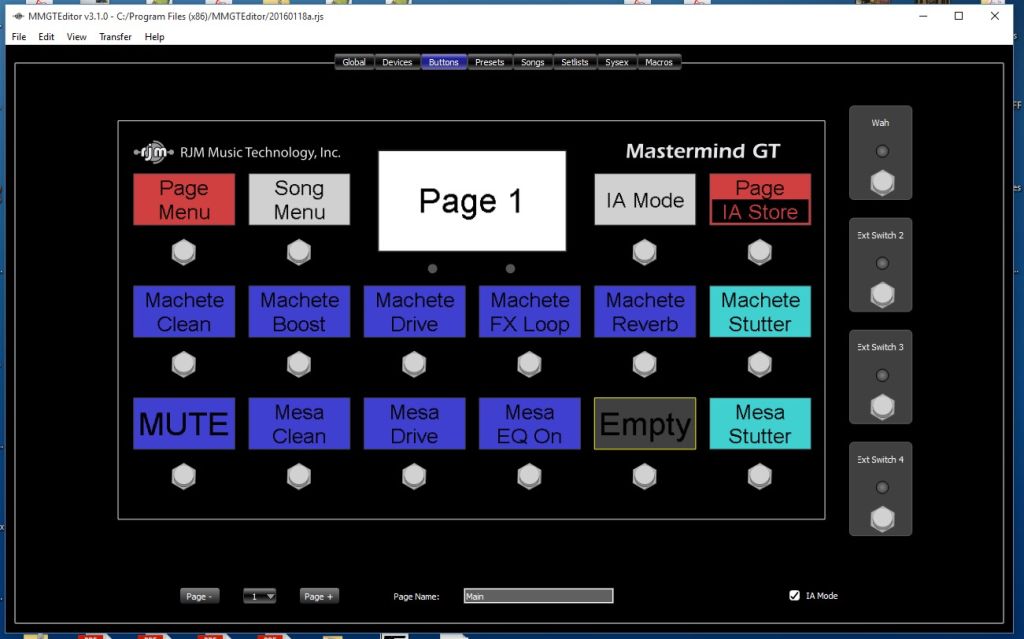The height and width of the screenshot is (639, 1024).
Task: Open the page number dropdown
Action: [x=259, y=596]
